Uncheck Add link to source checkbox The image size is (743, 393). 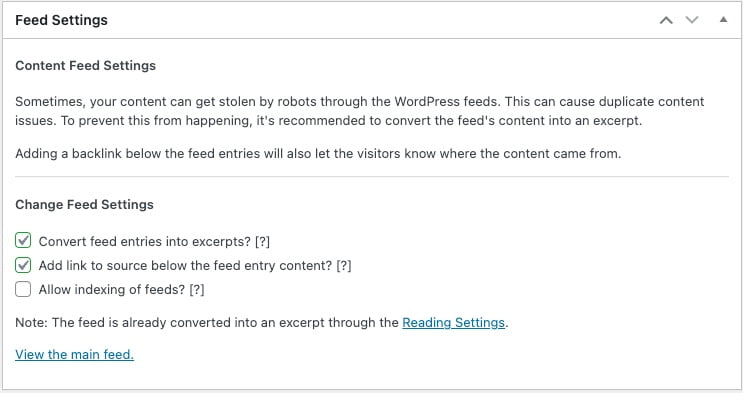(x=23, y=265)
